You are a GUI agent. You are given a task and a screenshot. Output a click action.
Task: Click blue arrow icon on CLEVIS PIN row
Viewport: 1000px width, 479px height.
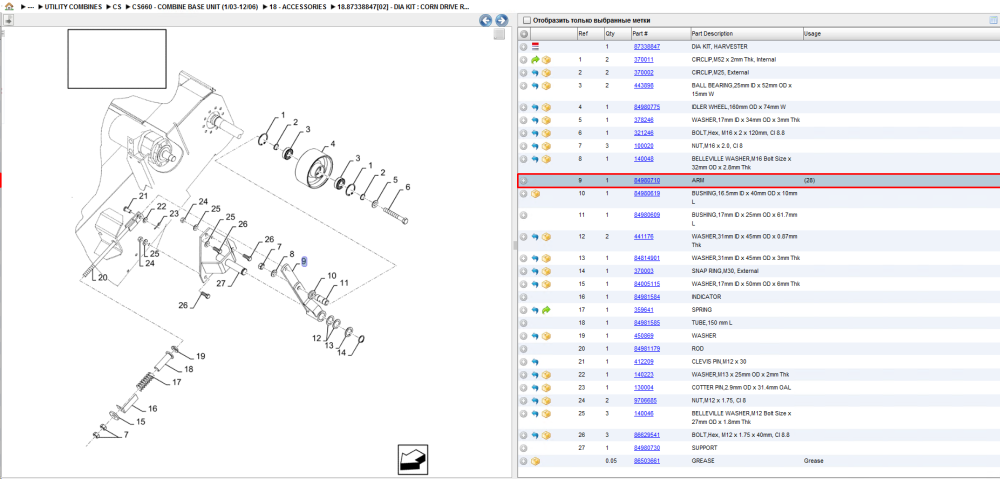536,362
